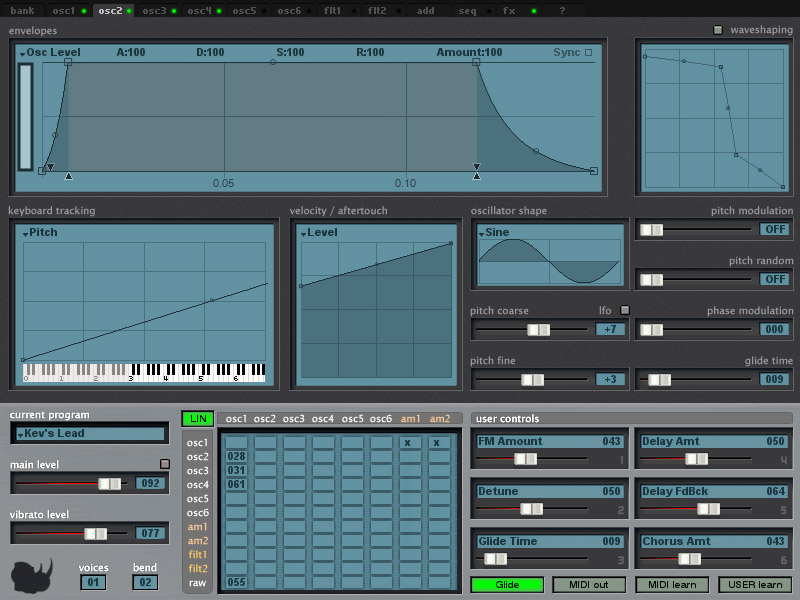The image size is (800, 600).
Task: Switch to the flt1 tab
Action: pos(333,11)
